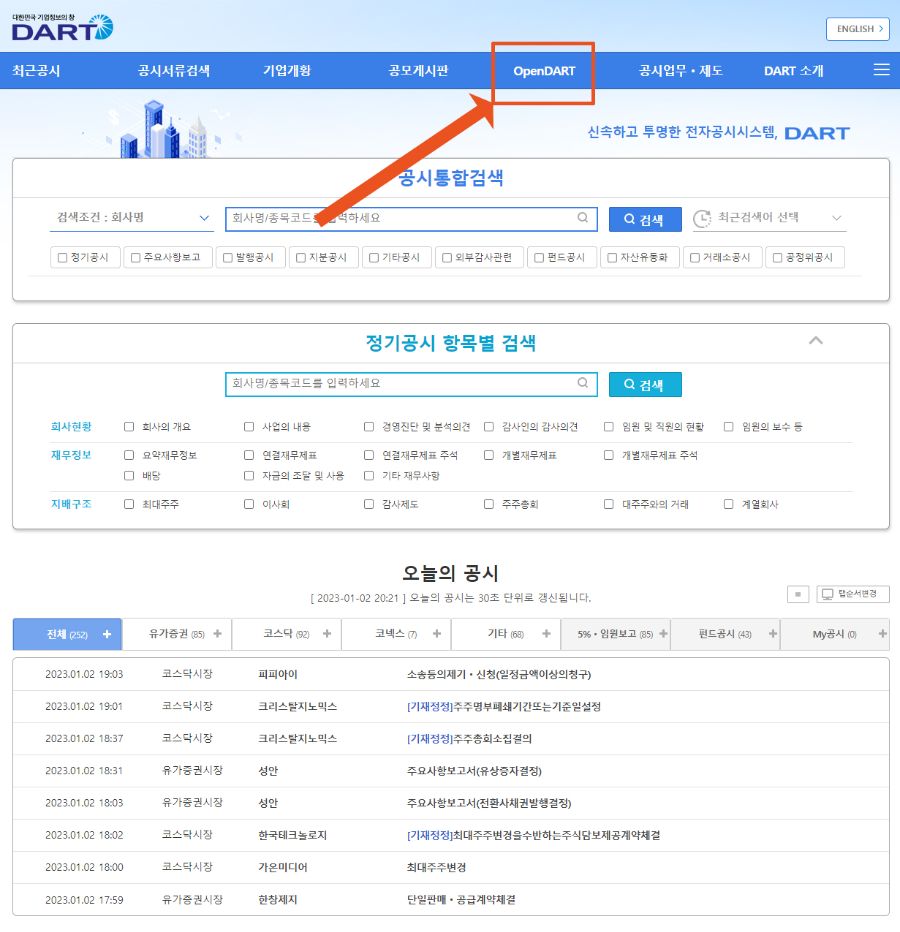The height and width of the screenshot is (932, 900).
Task: Open the DART 소개 menu
Action: pos(794,71)
